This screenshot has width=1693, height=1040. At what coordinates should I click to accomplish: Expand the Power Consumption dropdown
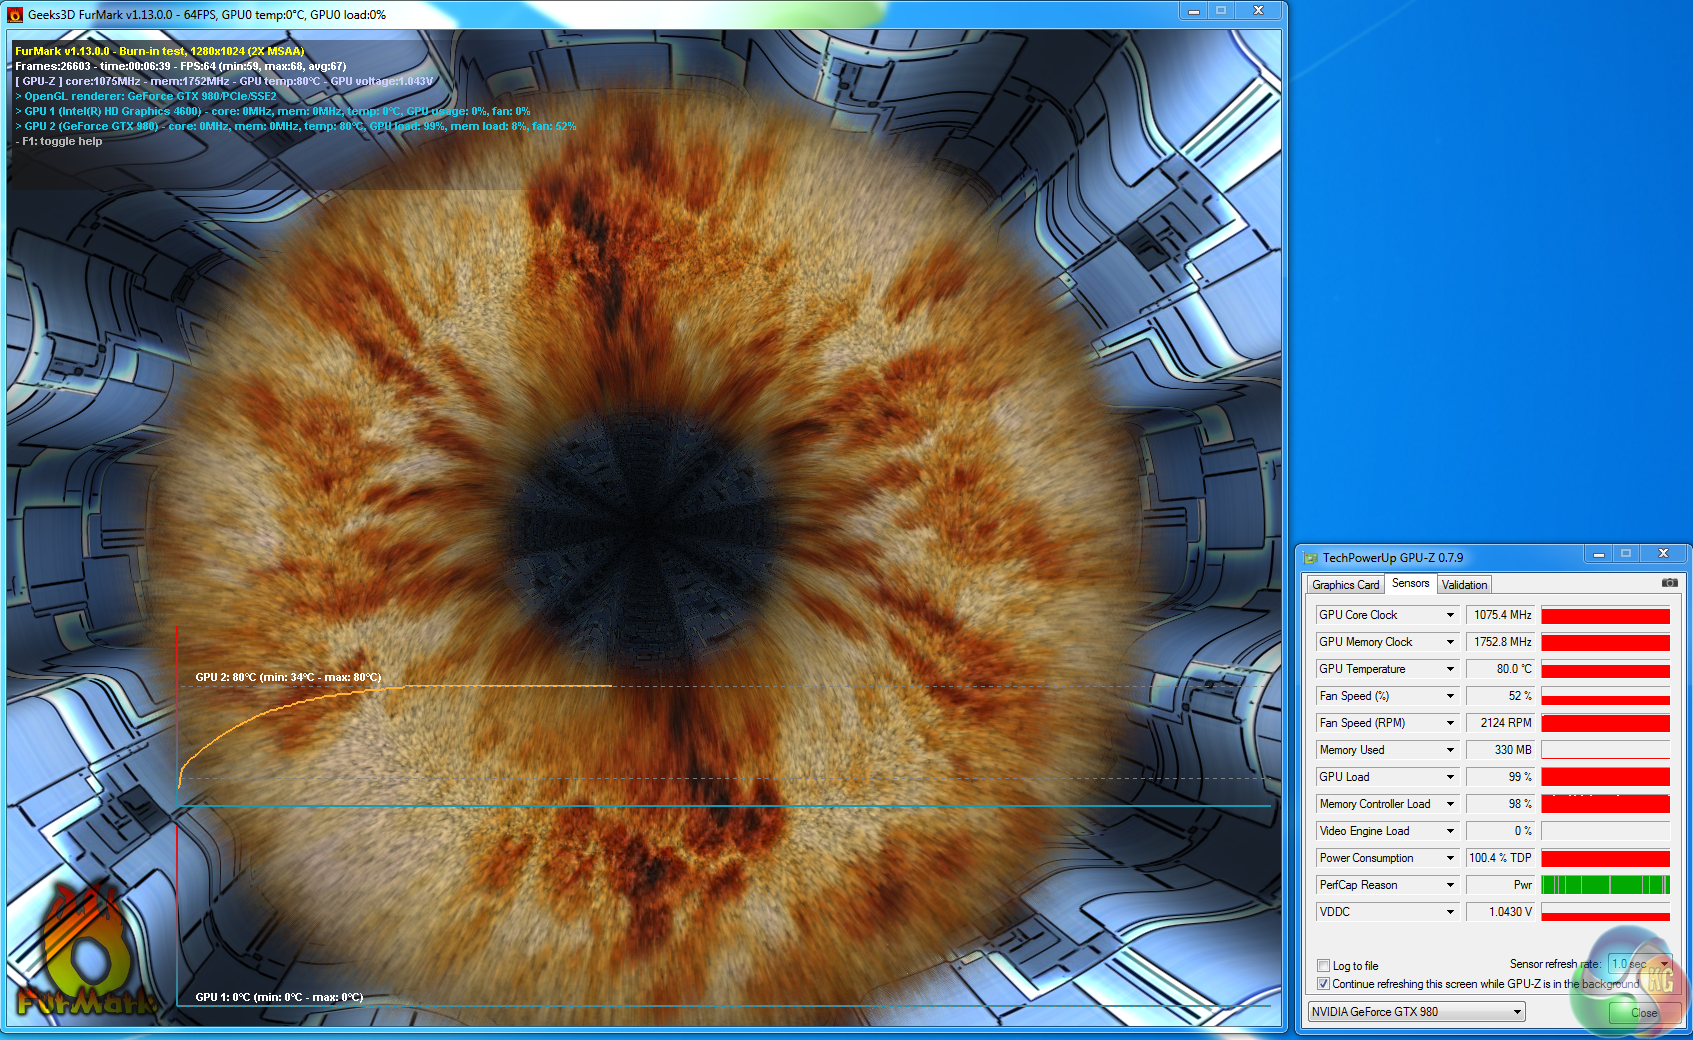[1450, 858]
